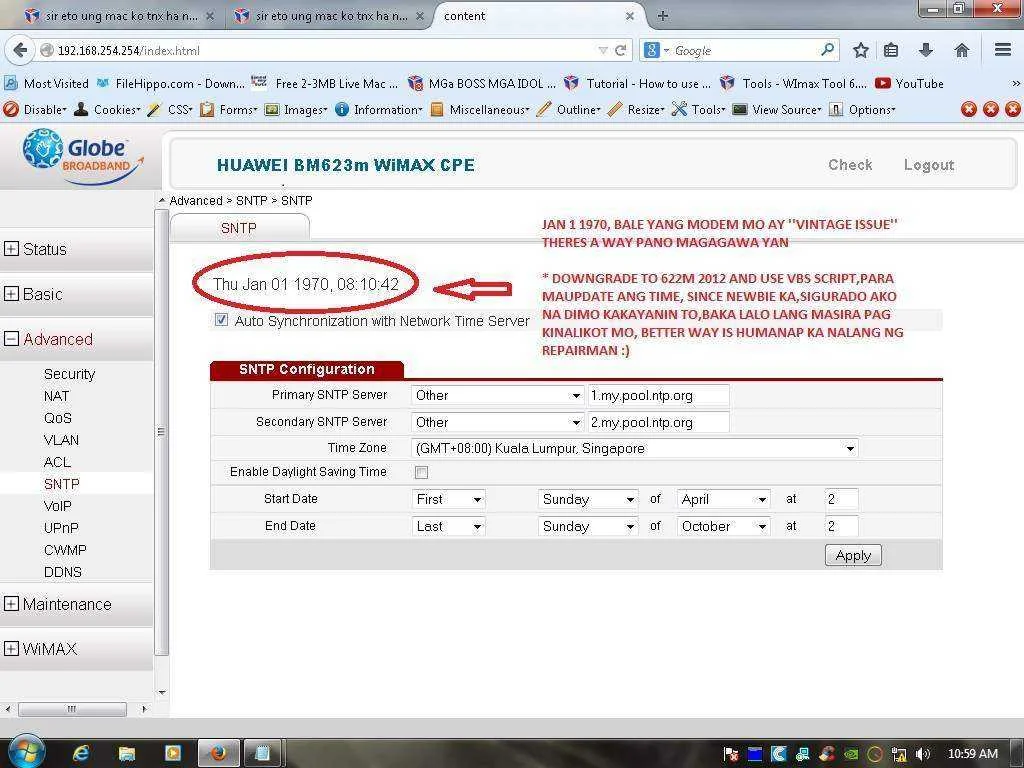
Task: Open the Security submenu item
Action: pos(69,374)
